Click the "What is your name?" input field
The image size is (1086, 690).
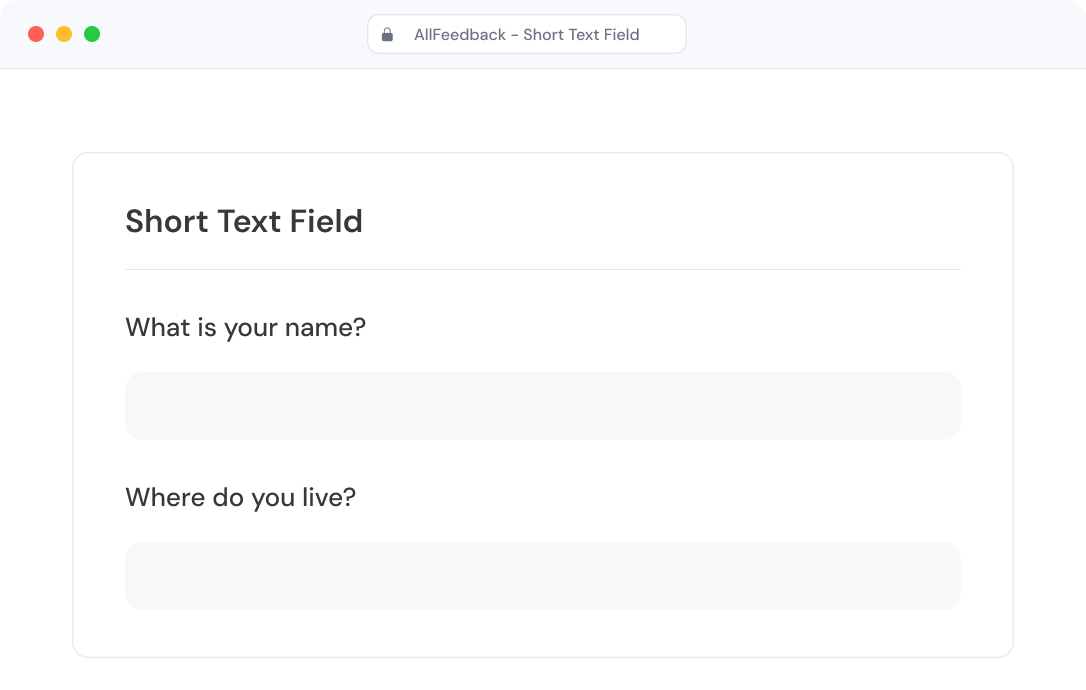coord(542,406)
